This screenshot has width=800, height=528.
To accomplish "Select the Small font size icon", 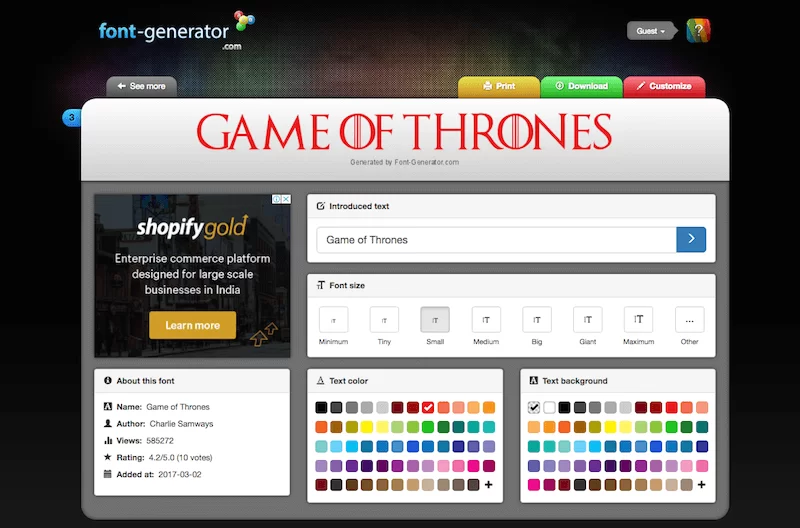I will (x=435, y=320).
